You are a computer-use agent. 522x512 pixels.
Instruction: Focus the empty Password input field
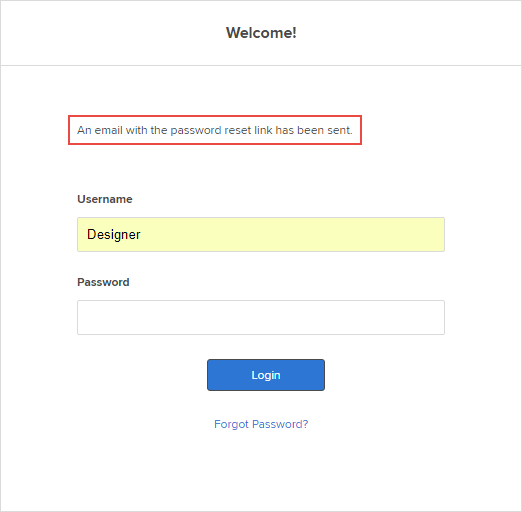(x=261, y=317)
